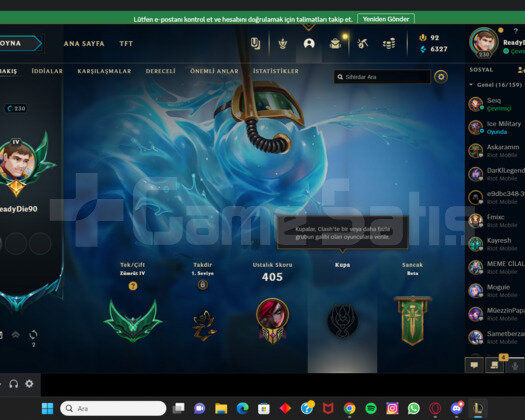The height and width of the screenshot is (420, 525).
Task: Open the İSTATİSTİKLER tab
Action: [x=276, y=71]
